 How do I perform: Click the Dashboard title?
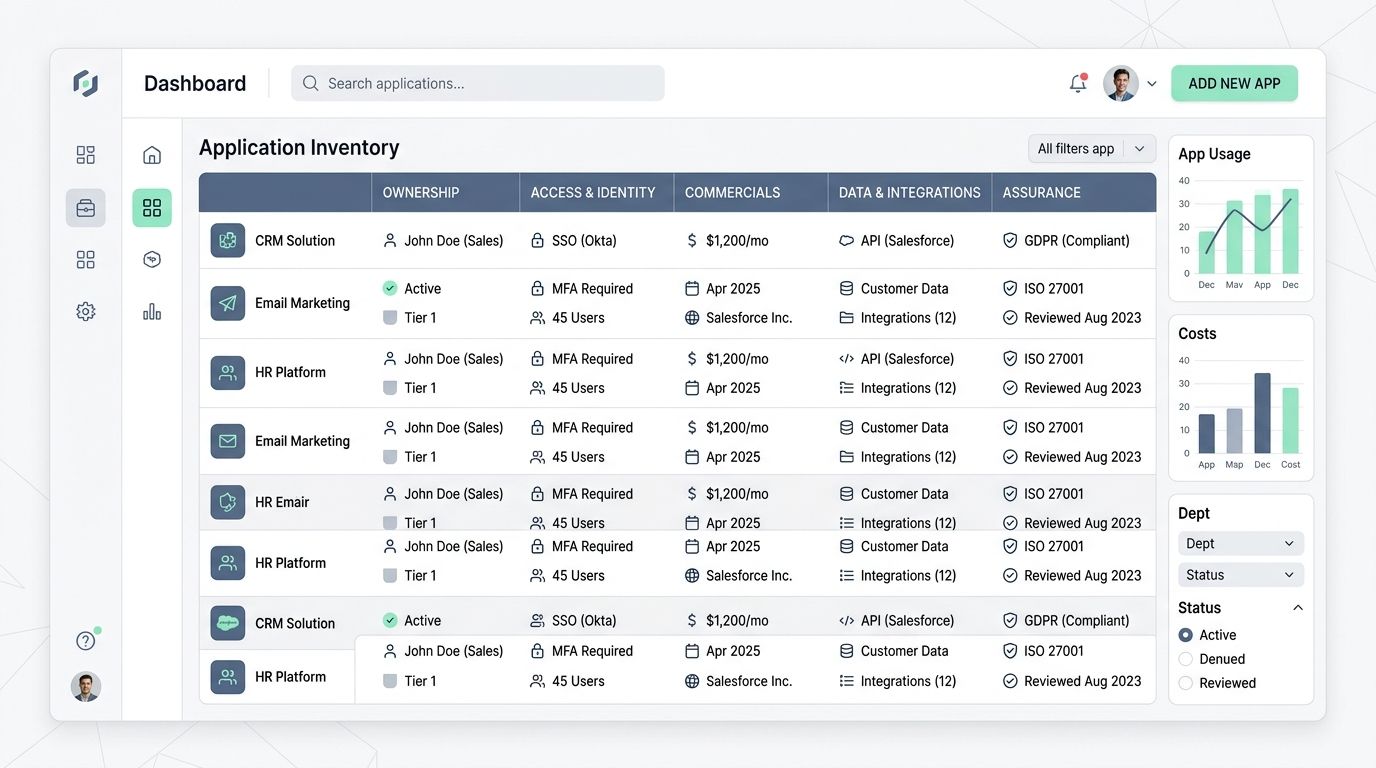coord(195,83)
